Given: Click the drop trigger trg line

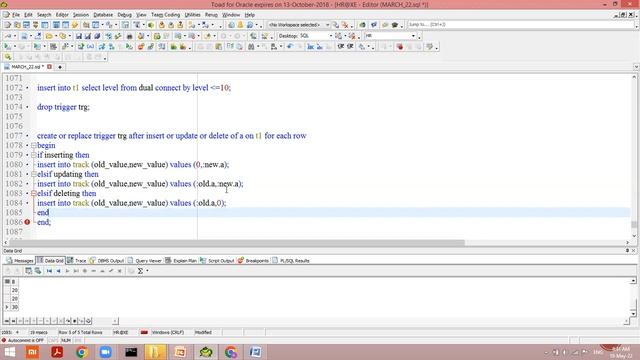Looking at the screenshot, I should coord(63,107).
